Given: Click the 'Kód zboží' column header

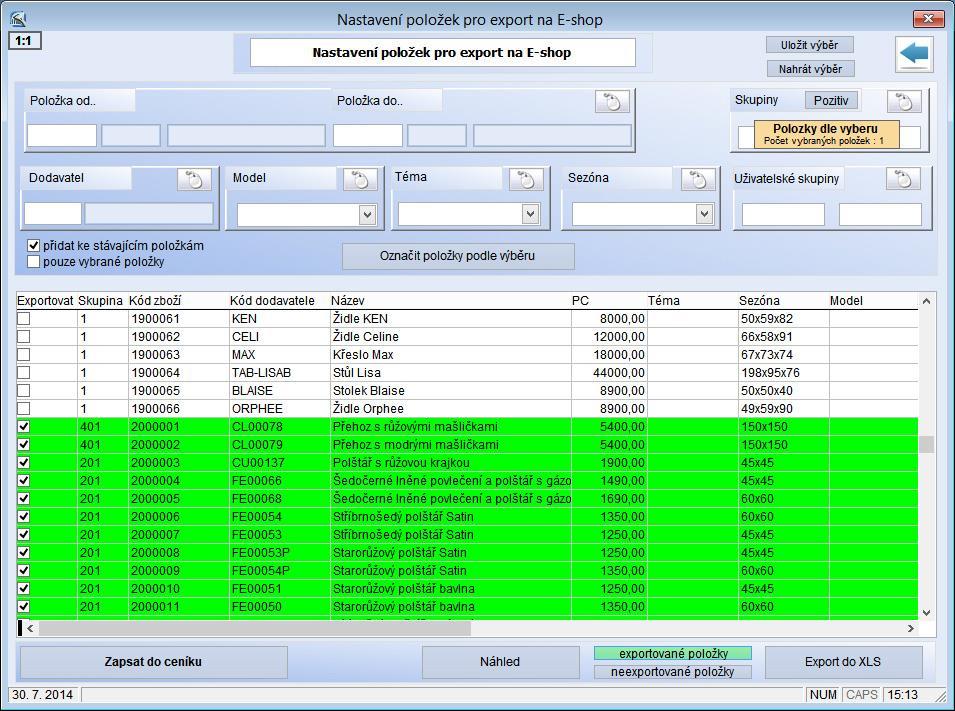Looking at the screenshot, I should click(x=155, y=301).
